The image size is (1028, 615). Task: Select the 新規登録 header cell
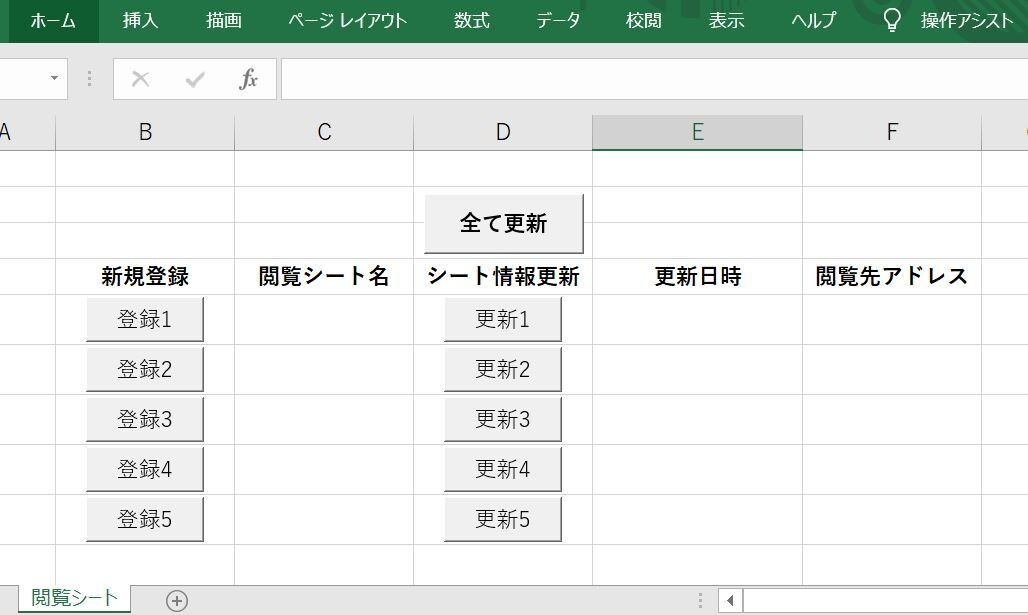click(145, 276)
